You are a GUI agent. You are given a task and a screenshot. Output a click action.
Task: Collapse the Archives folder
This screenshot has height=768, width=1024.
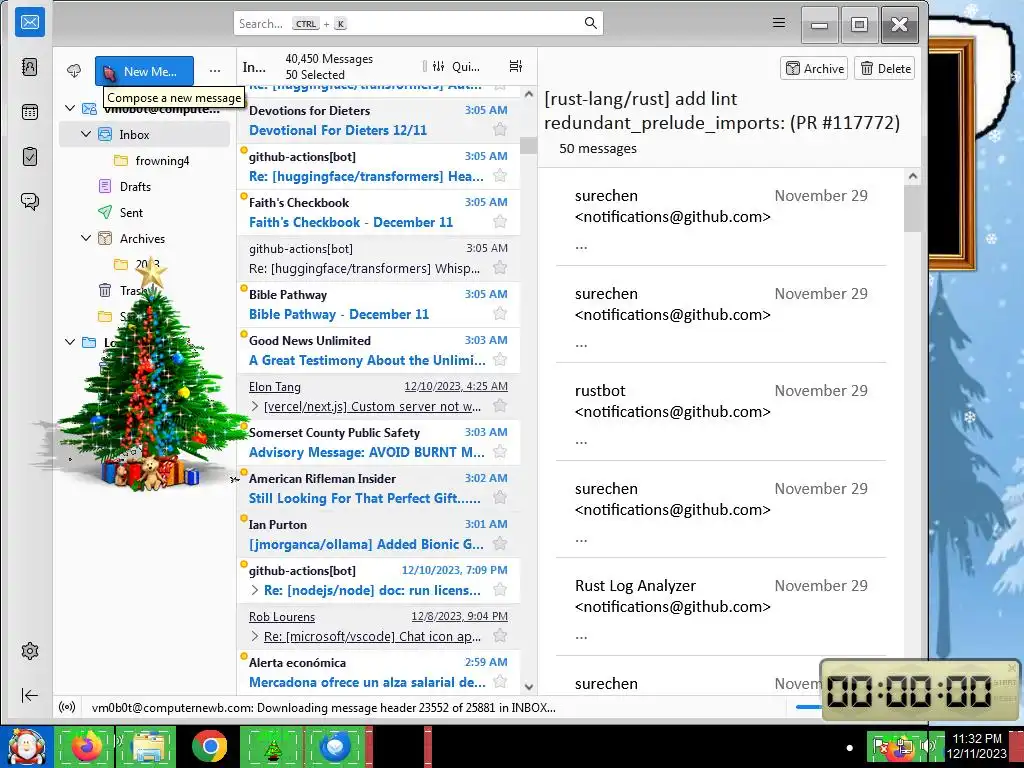[86, 238]
